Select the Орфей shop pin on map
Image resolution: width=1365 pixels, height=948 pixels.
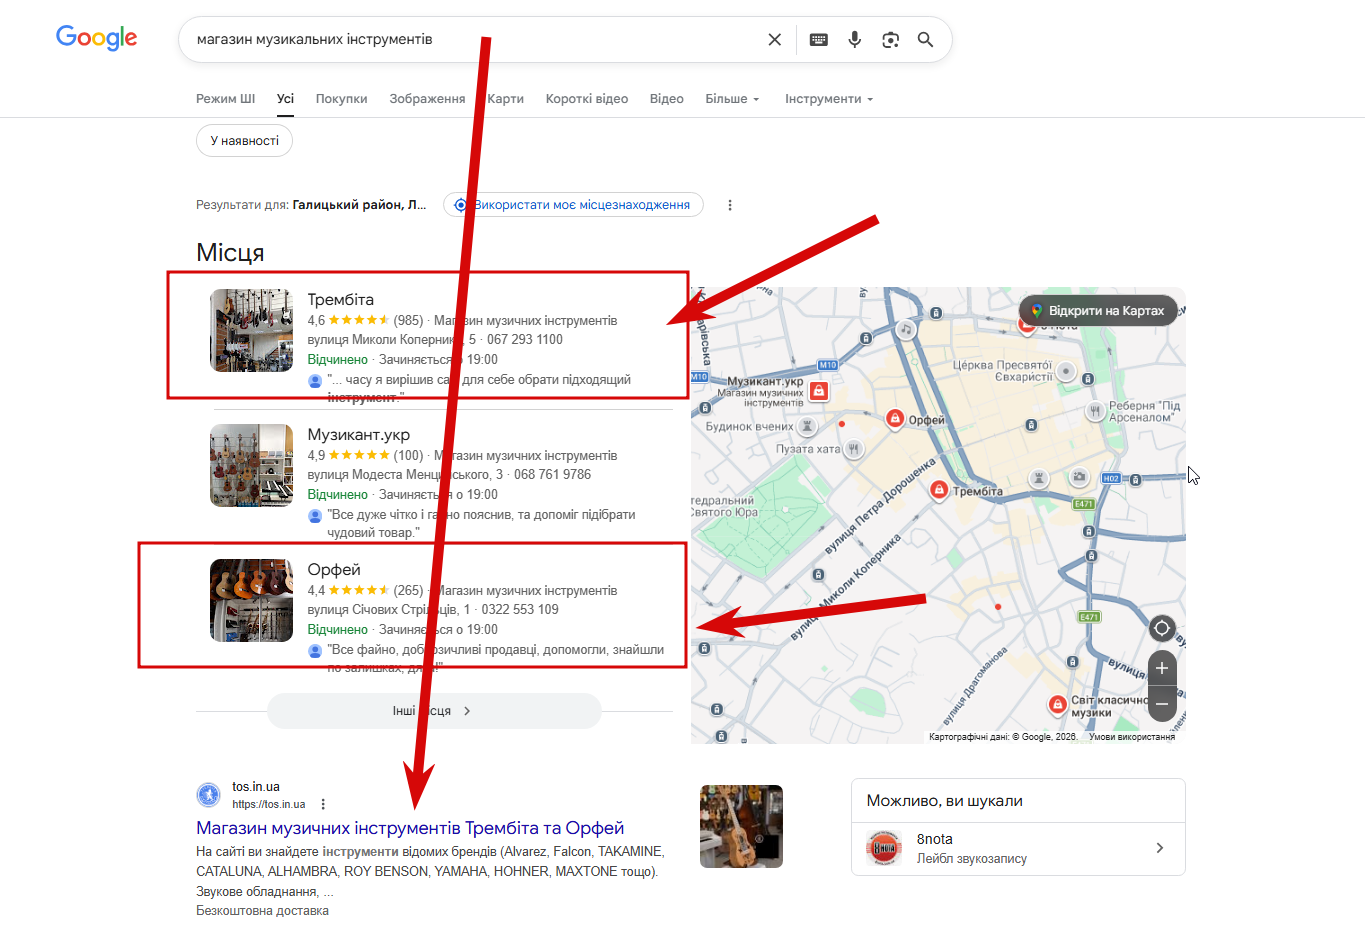(895, 419)
